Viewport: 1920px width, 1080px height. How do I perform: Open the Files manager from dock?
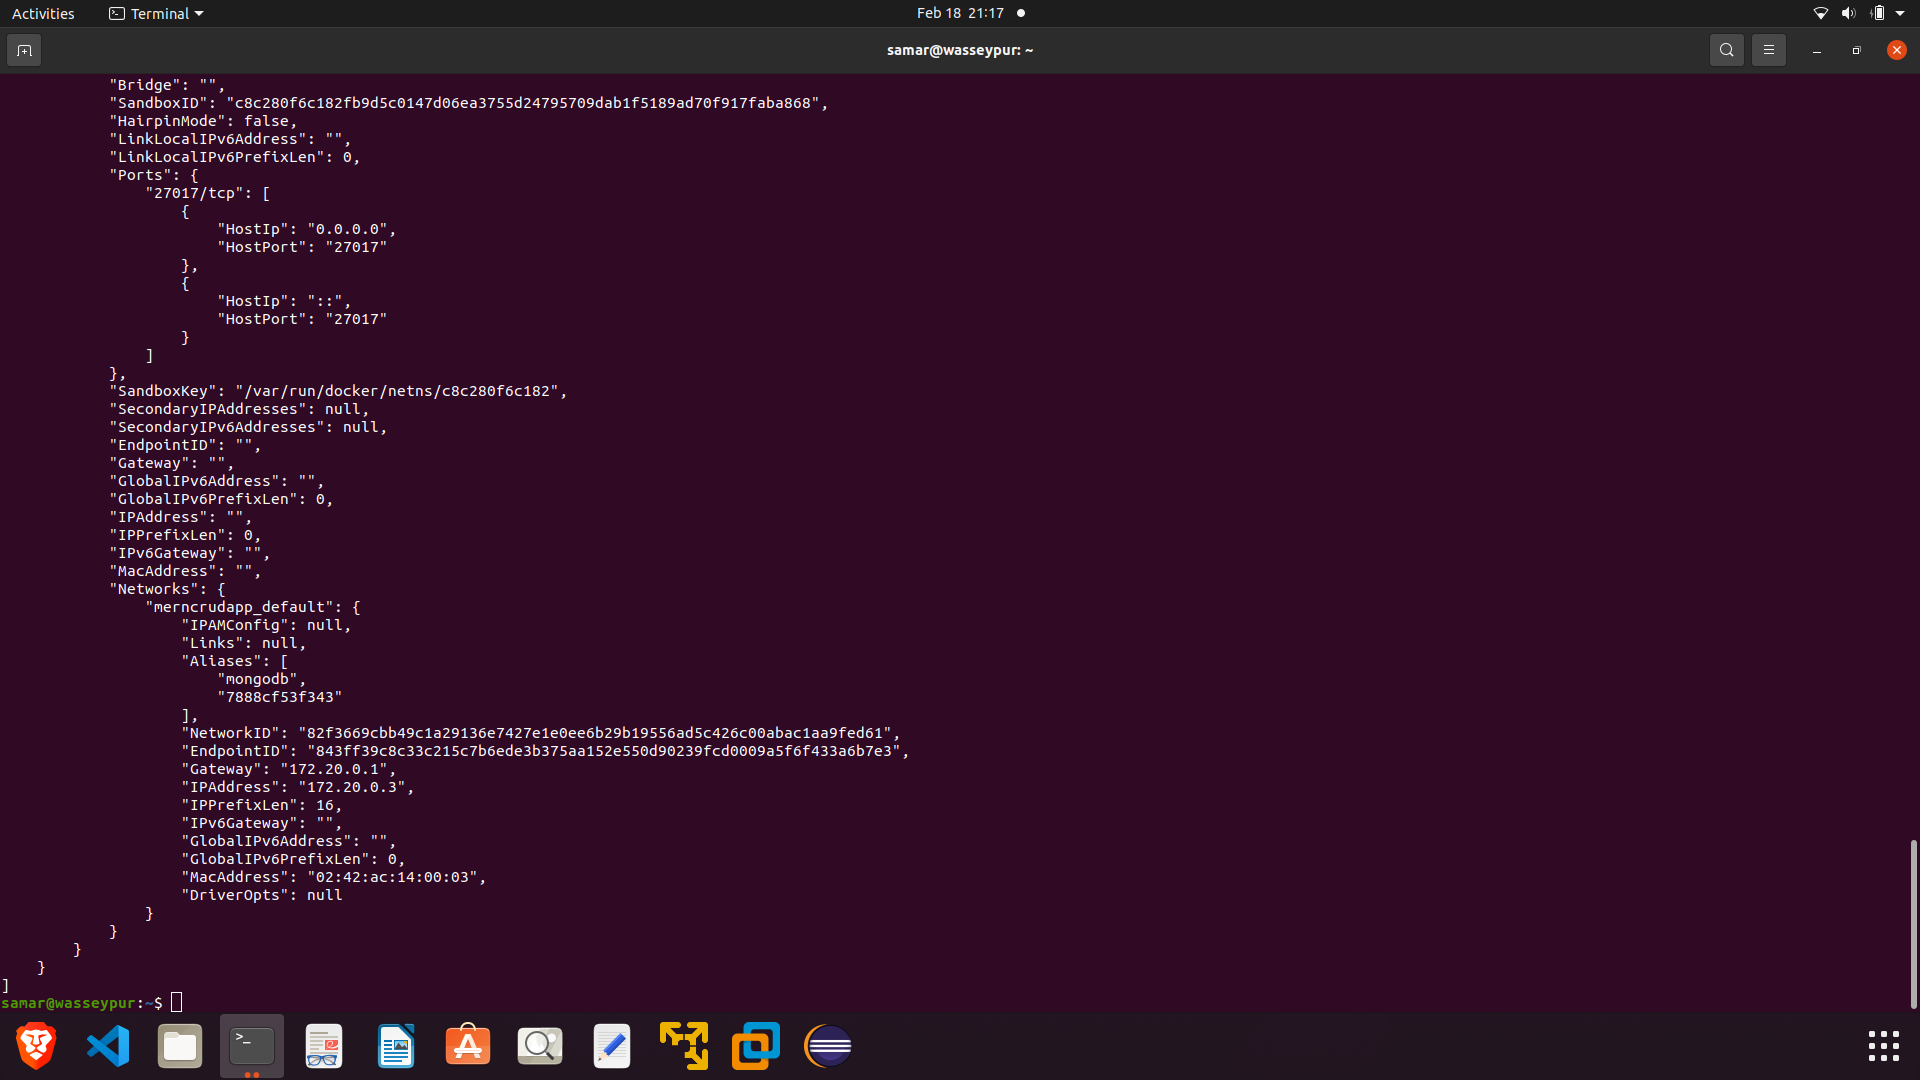(180, 1046)
